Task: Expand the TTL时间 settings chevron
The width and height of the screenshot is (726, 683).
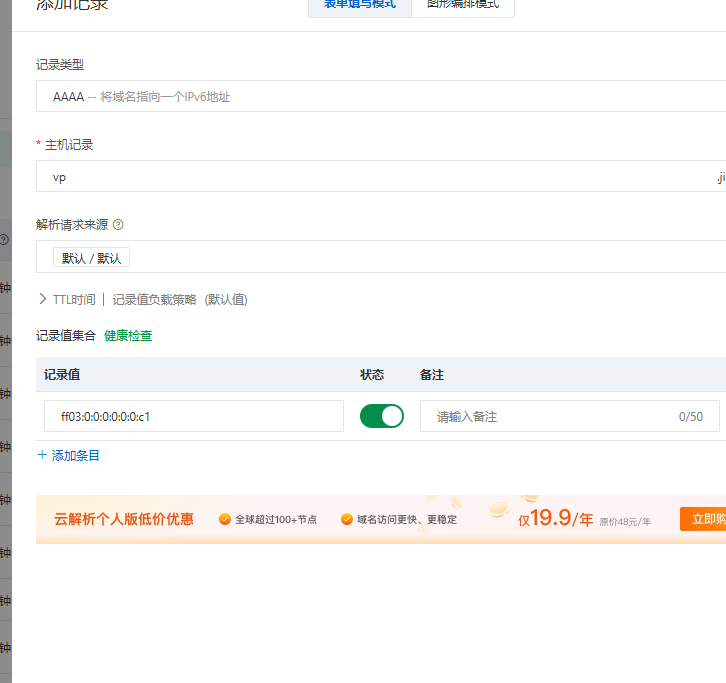Action: click(43, 299)
